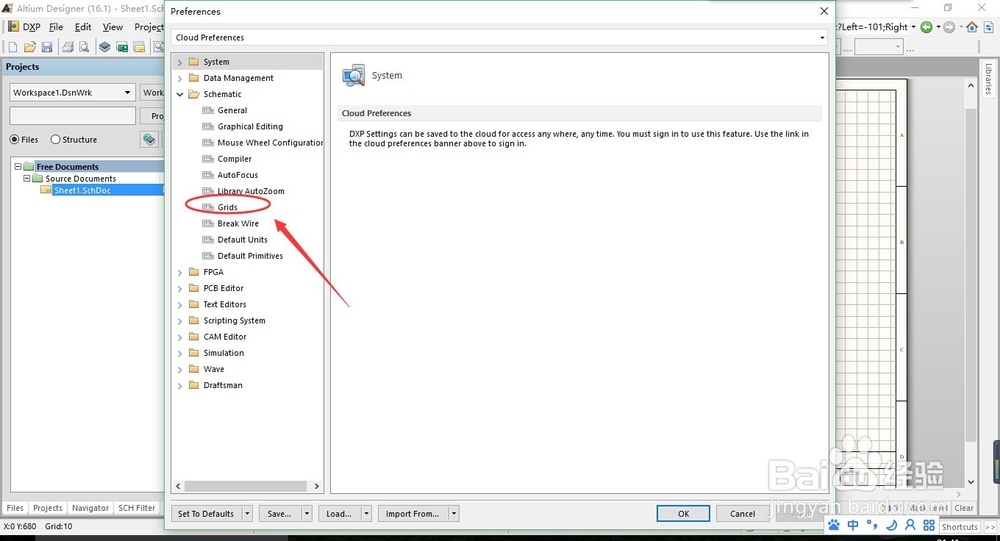This screenshot has width=1000, height=541.
Task: Expand the Text Editors folder arrow
Action: [x=180, y=304]
